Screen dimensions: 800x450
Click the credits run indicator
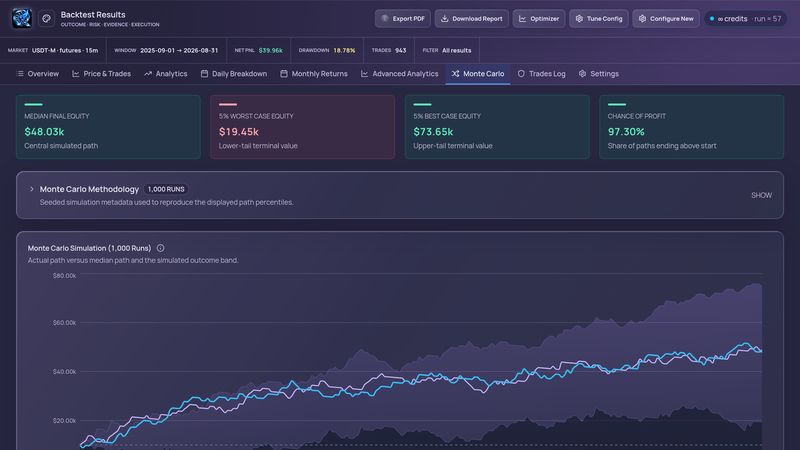[745, 18]
